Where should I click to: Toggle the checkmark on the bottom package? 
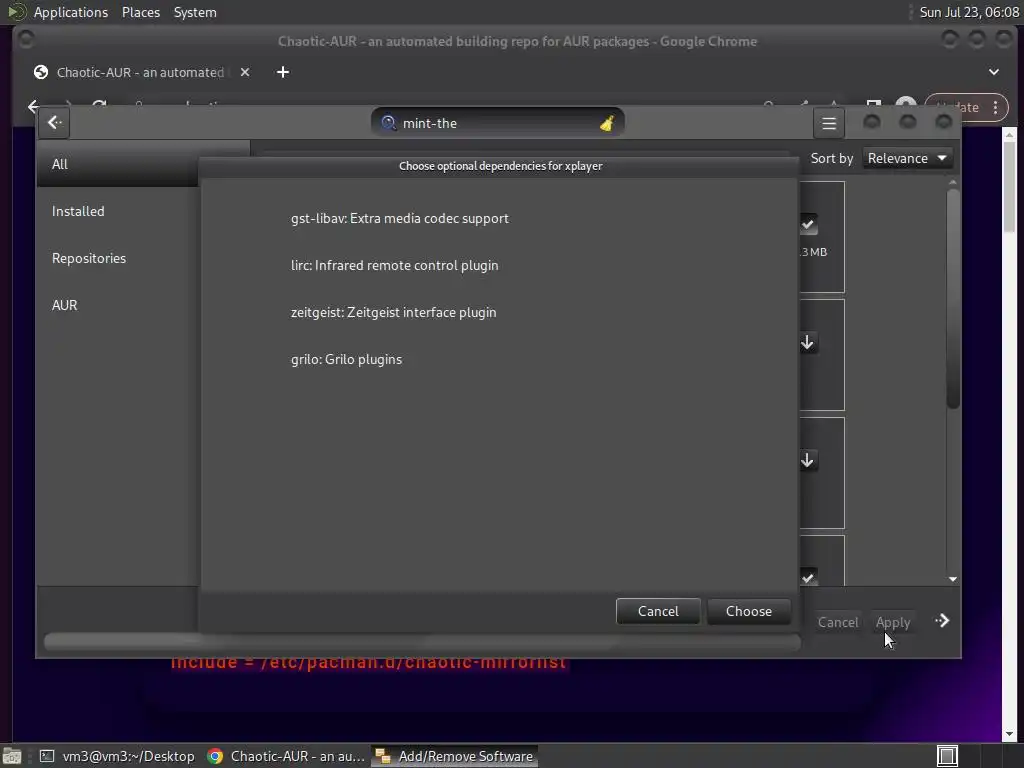808,577
